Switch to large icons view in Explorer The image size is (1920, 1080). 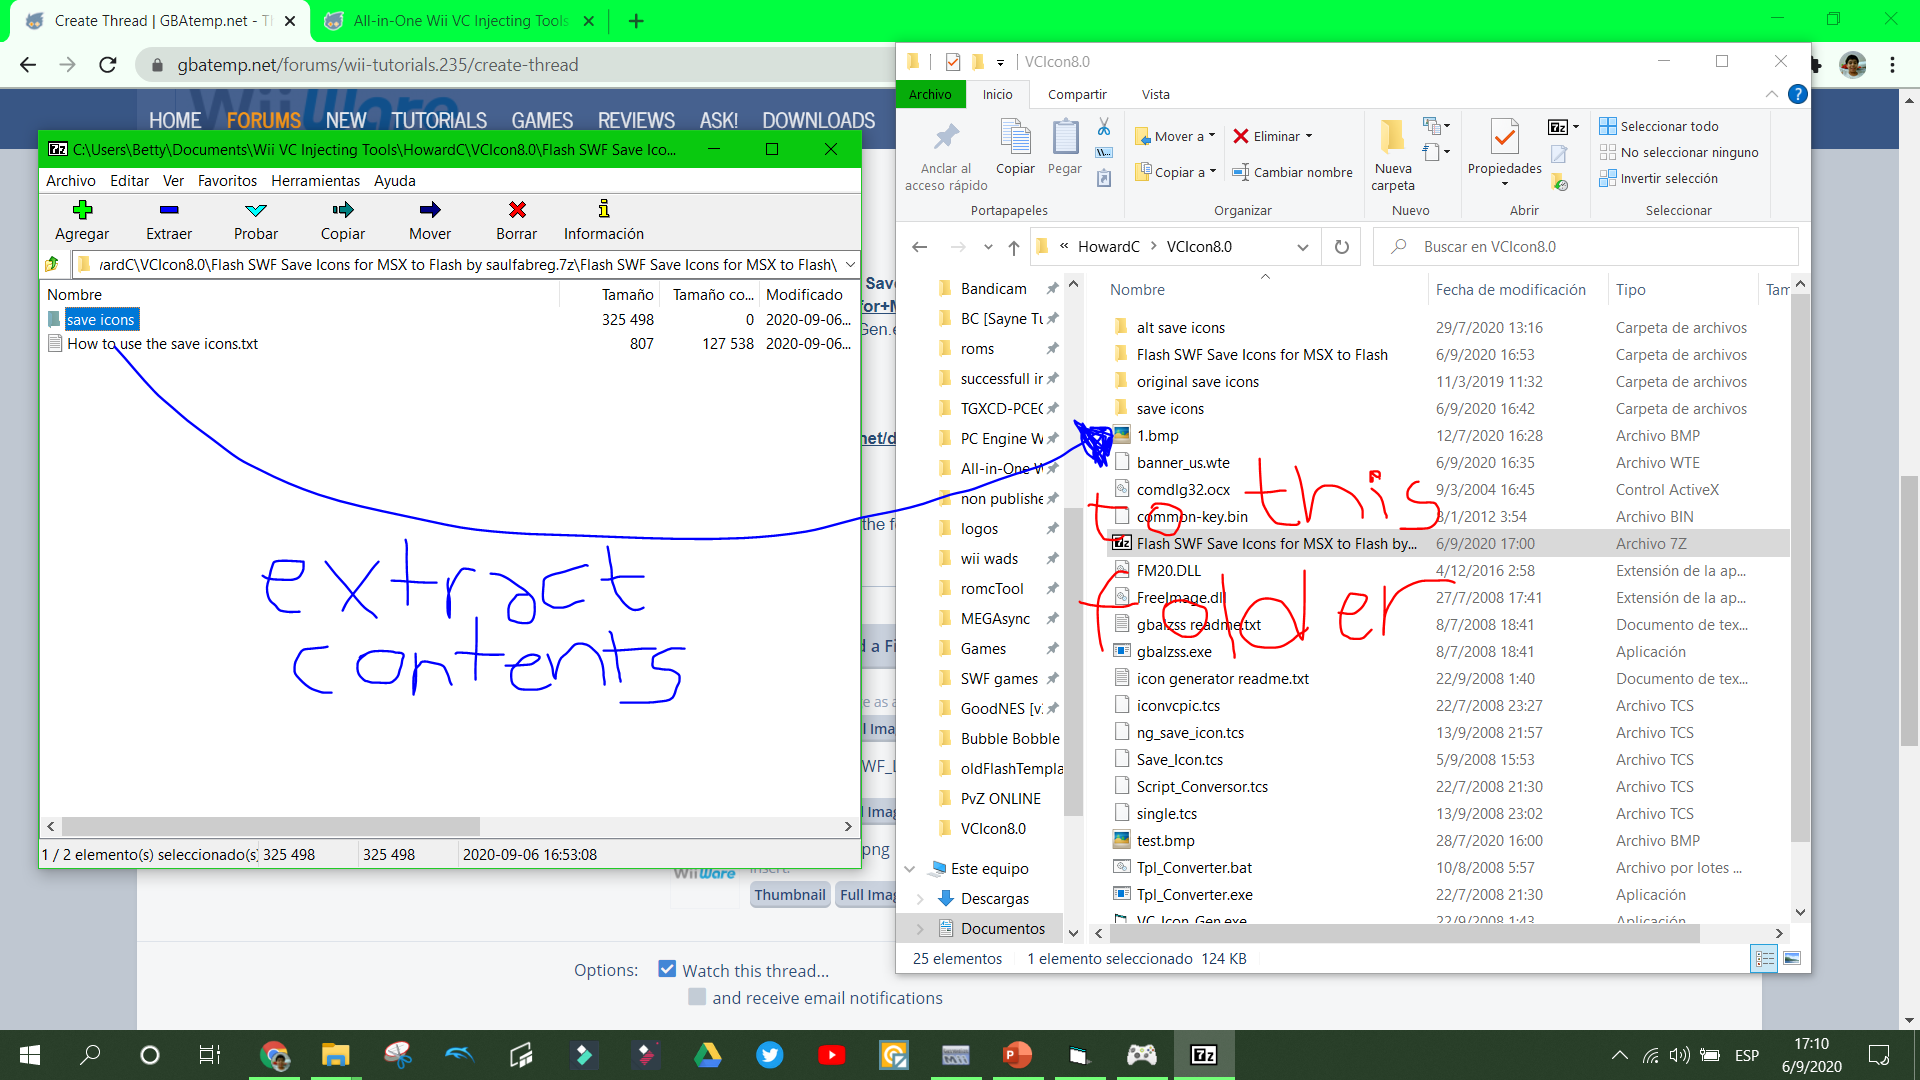1792,959
